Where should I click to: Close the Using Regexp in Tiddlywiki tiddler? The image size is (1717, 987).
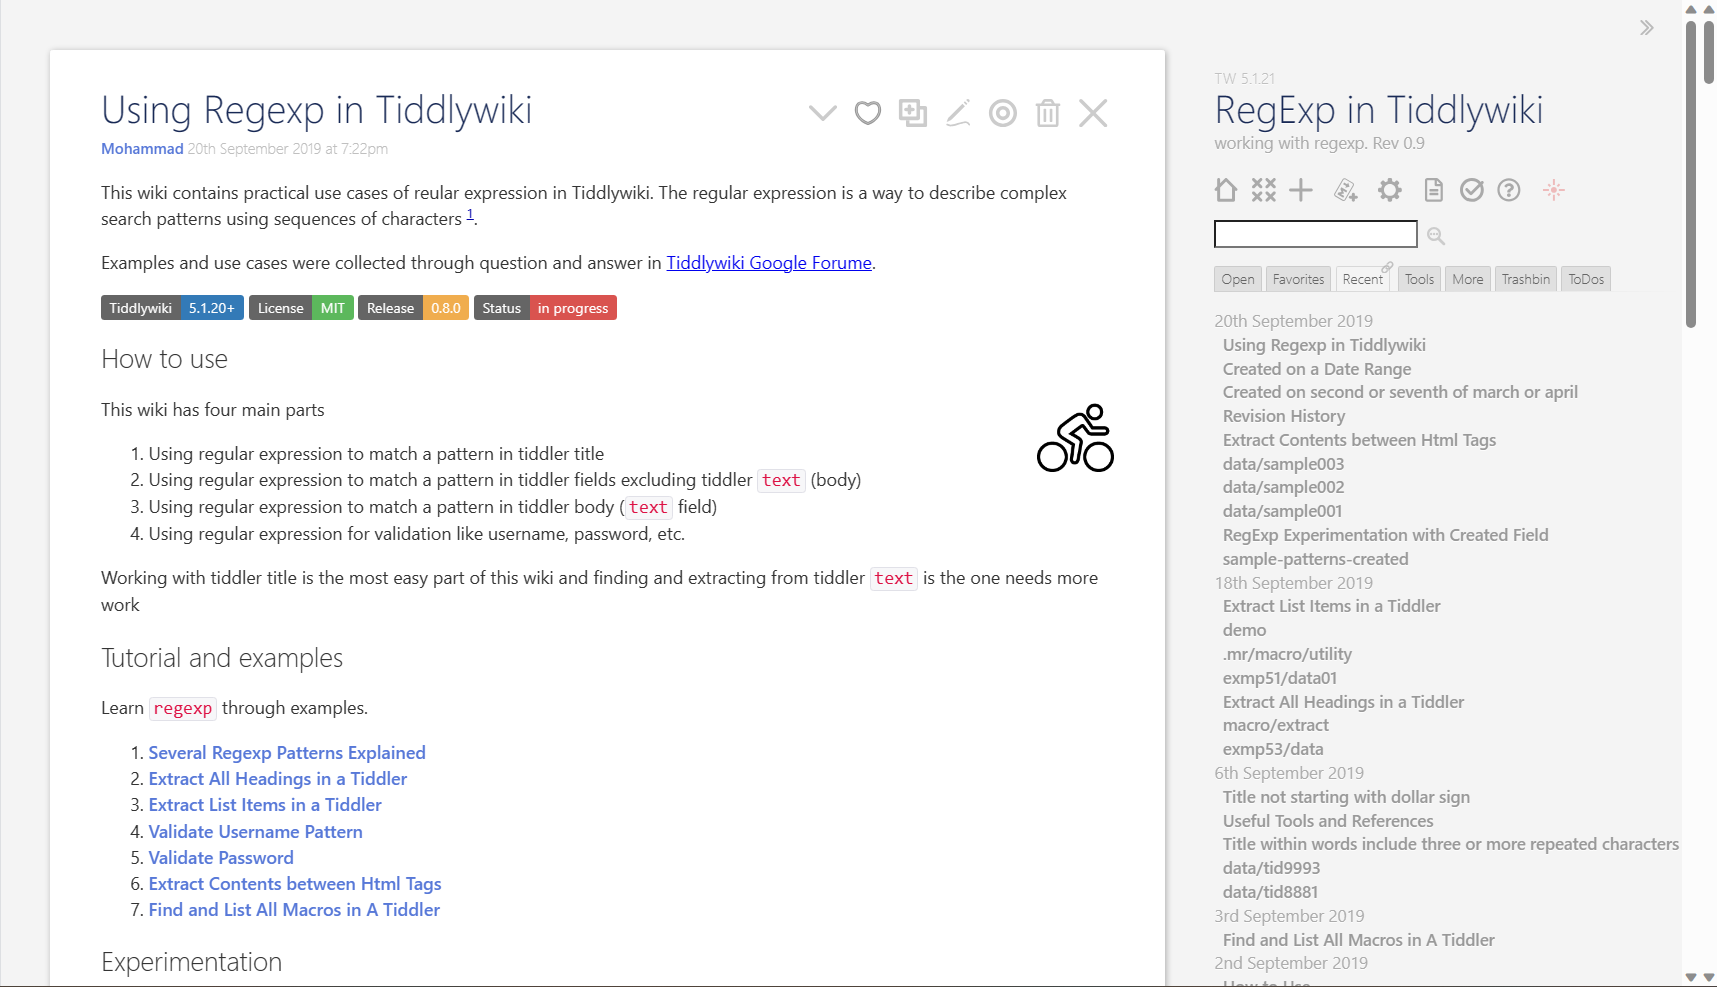click(1093, 113)
